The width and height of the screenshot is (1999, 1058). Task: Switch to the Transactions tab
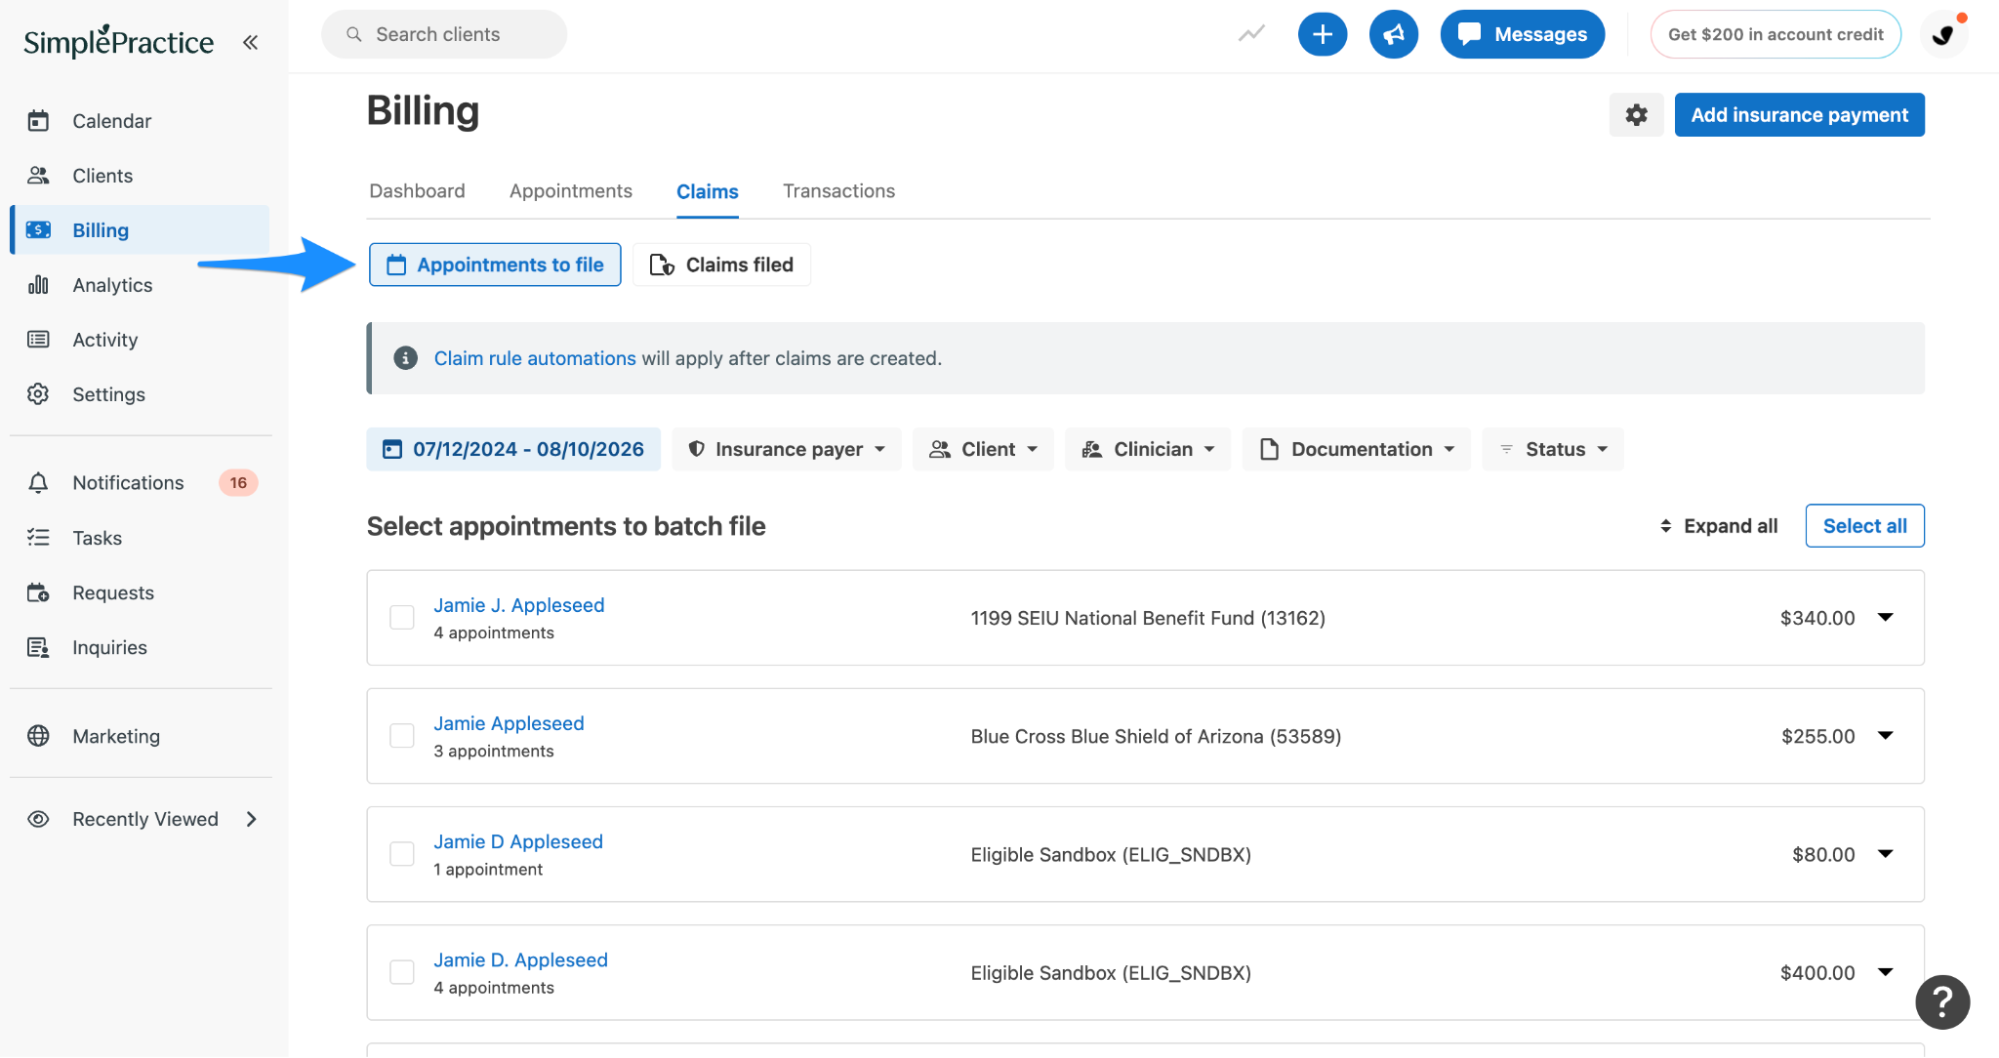pos(839,191)
